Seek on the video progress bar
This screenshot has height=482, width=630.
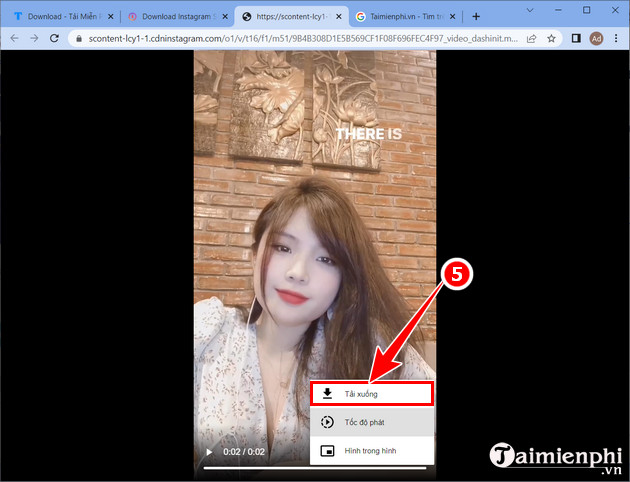point(315,468)
